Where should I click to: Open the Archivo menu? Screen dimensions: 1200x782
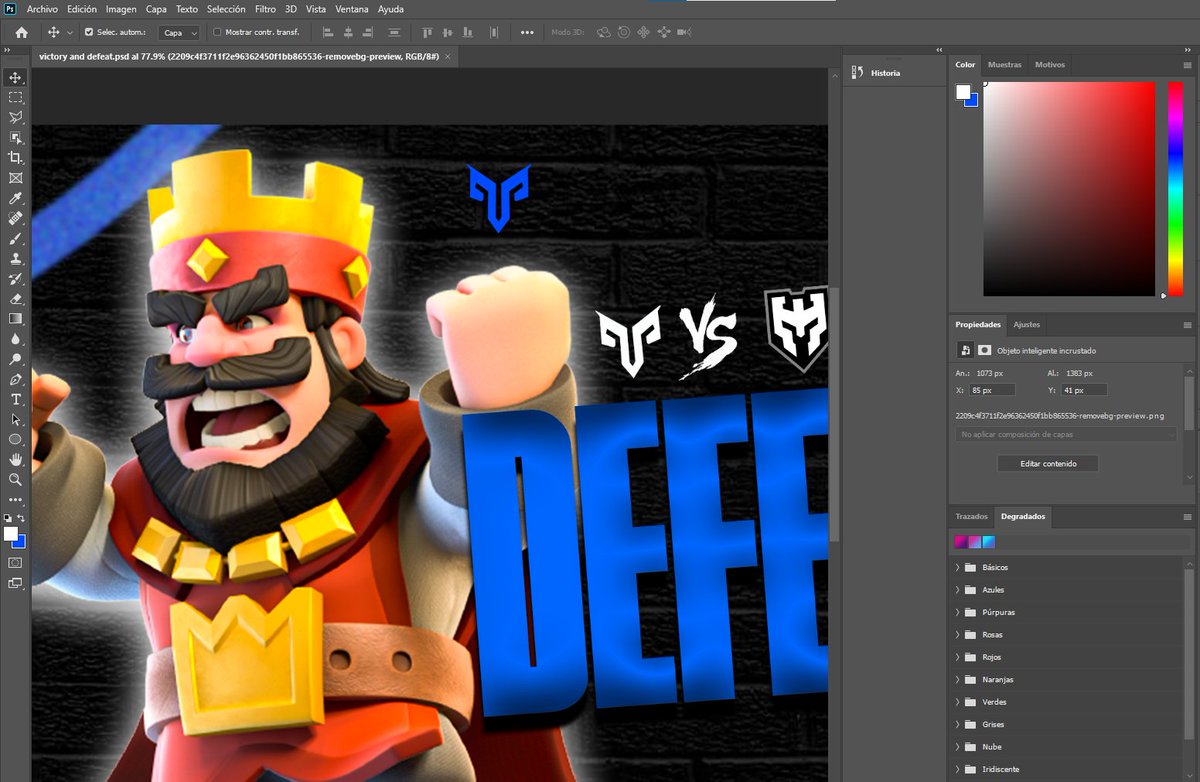(x=42, y=8)
